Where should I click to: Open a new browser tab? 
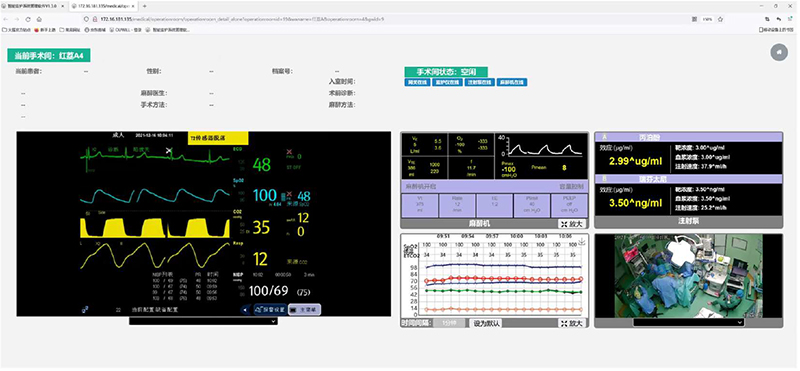pos(144,6)
